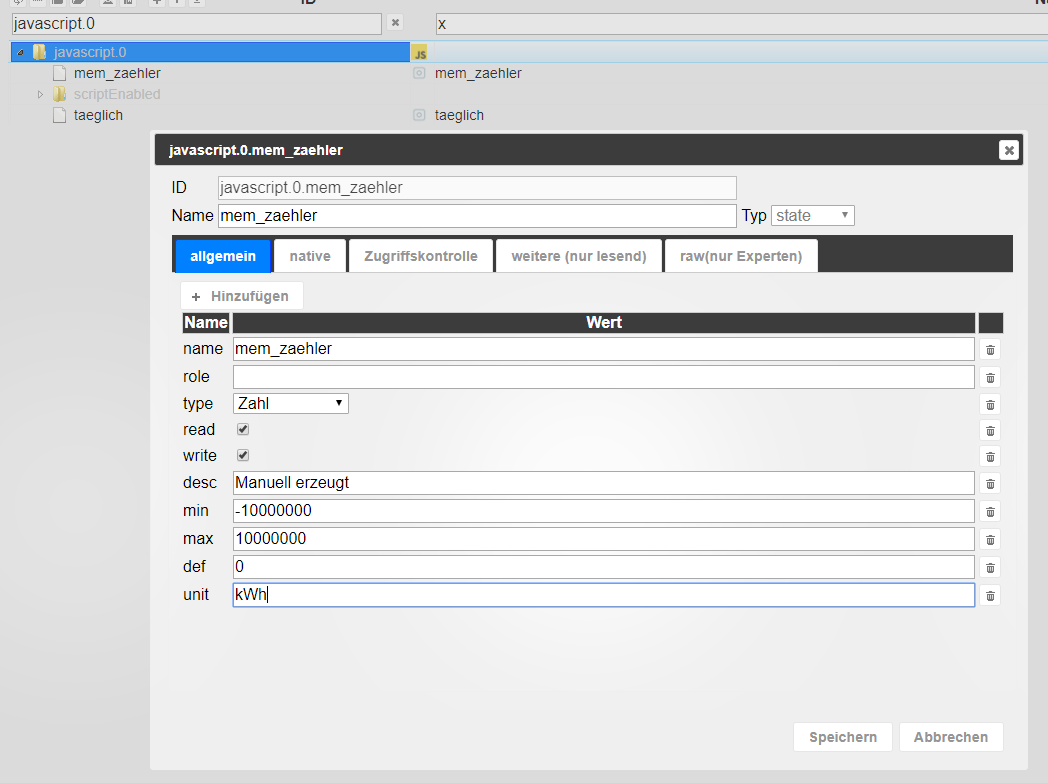Click Abbrechen to cancel editing
Viewport: 1048px width, 783px height.
(x=950, y=737)
